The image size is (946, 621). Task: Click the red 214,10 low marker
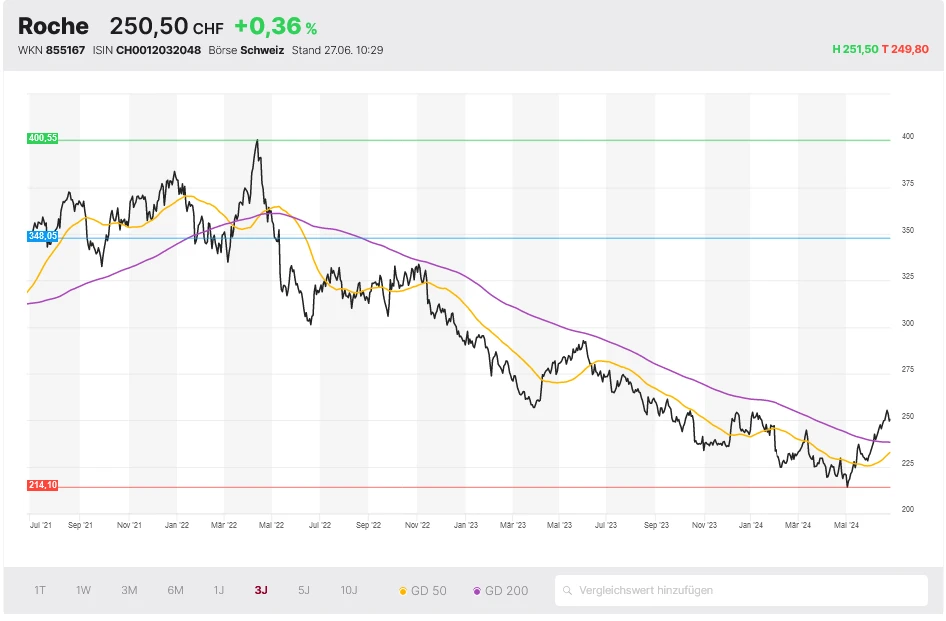pos(42,485)
